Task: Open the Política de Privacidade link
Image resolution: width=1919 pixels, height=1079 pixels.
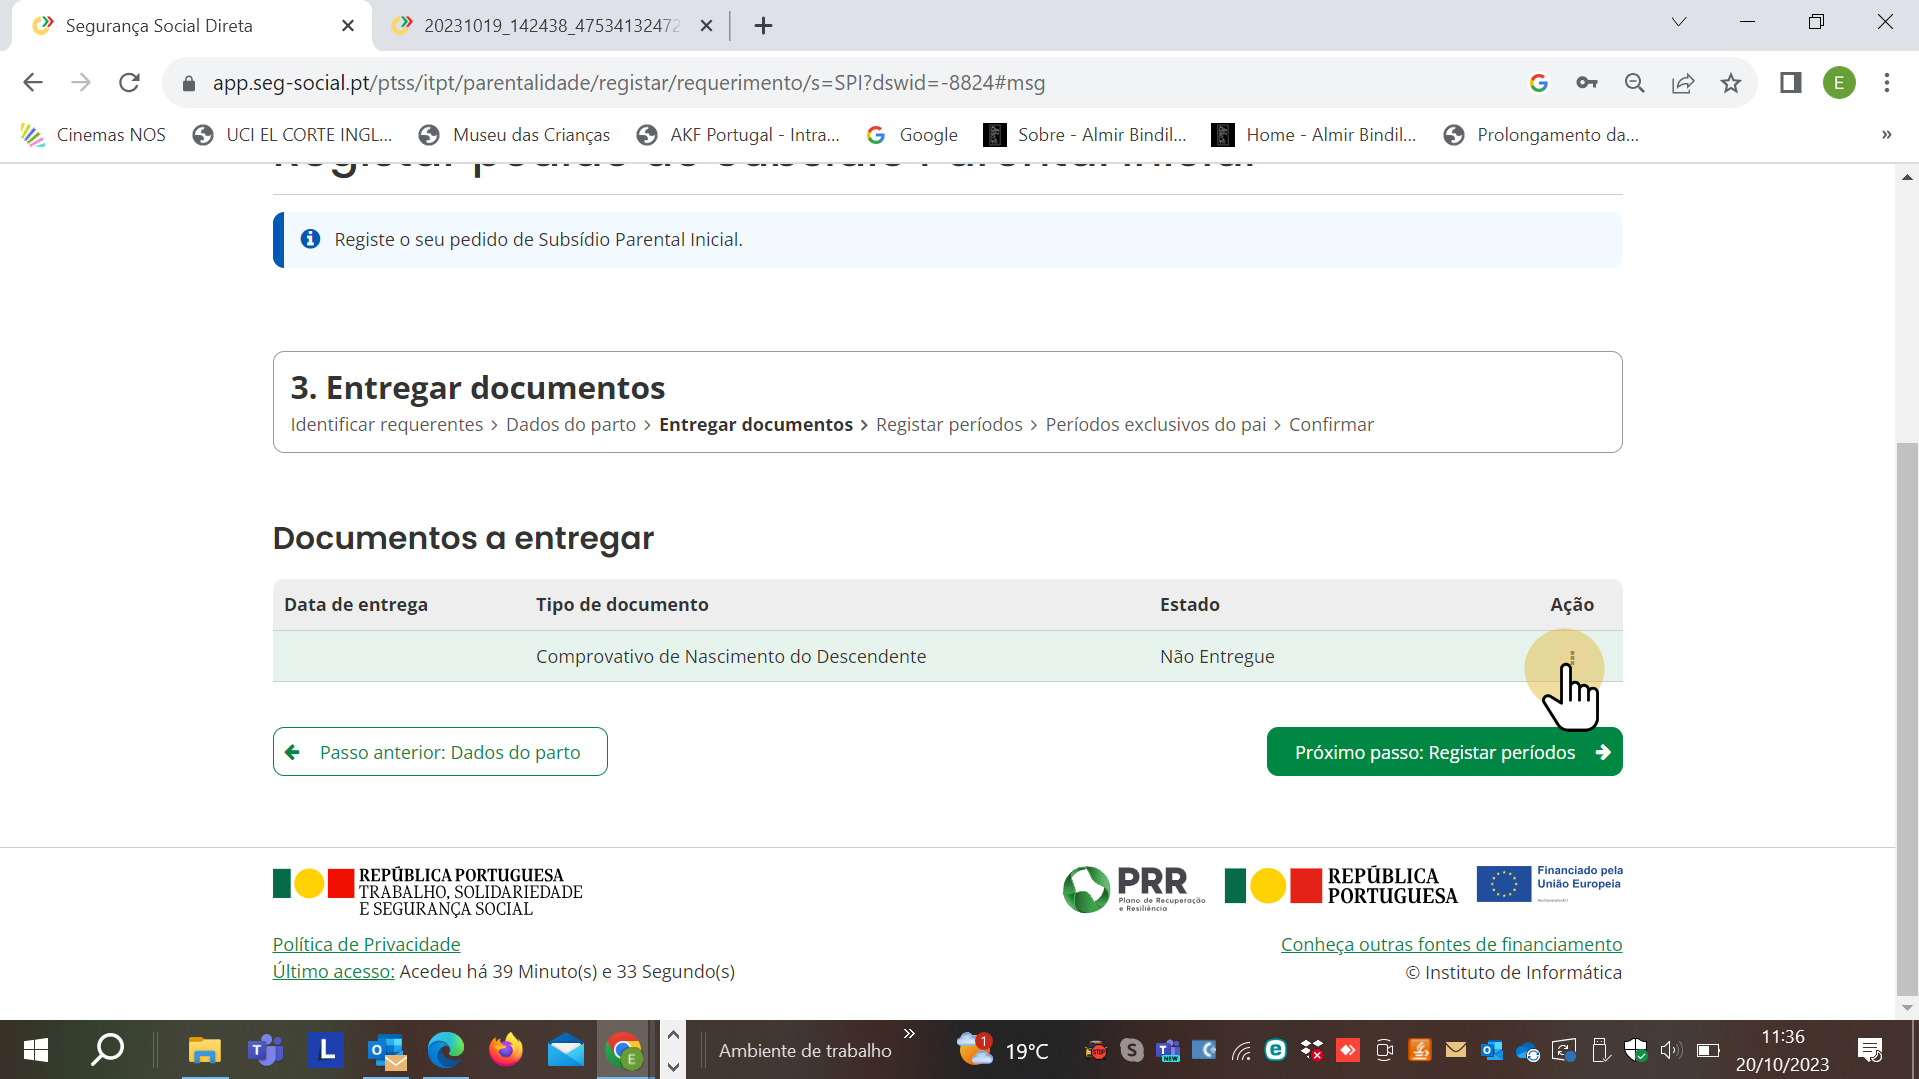Action: (x=366, y=944)
